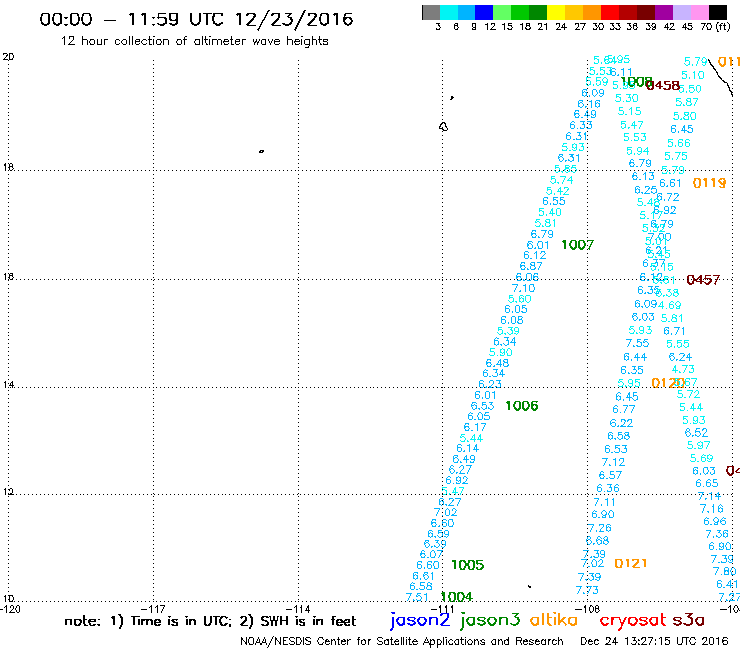Click the wave height value 4.69

tap(670, 305)
